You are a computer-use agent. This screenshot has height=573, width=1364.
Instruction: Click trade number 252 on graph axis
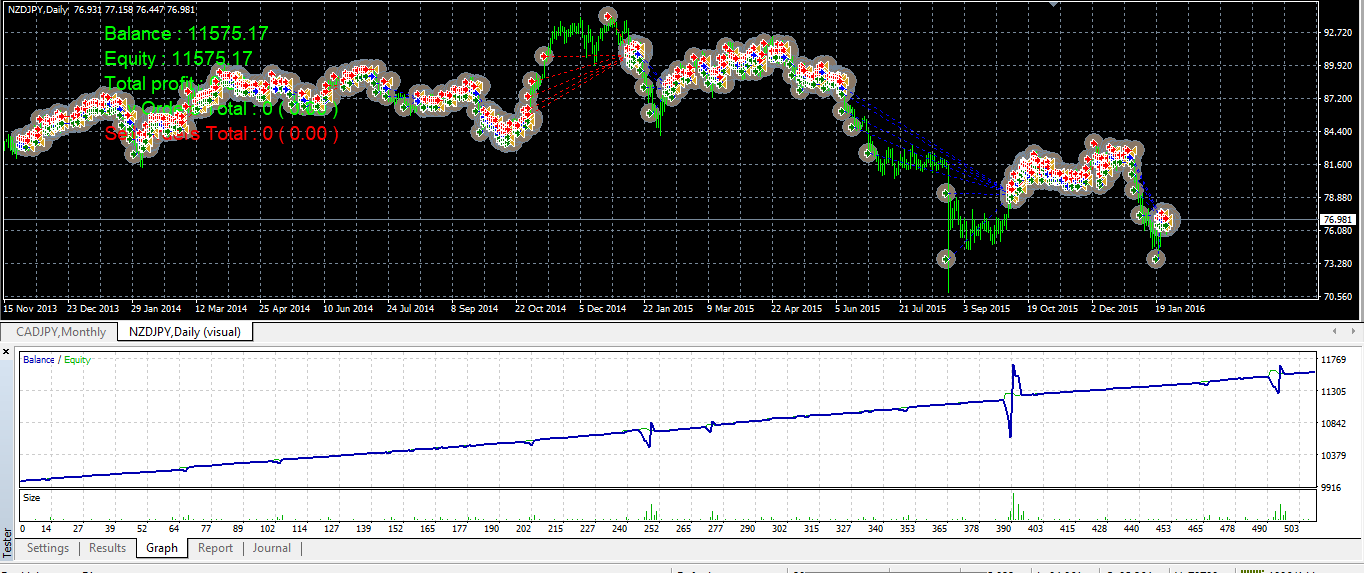(652, 529)
